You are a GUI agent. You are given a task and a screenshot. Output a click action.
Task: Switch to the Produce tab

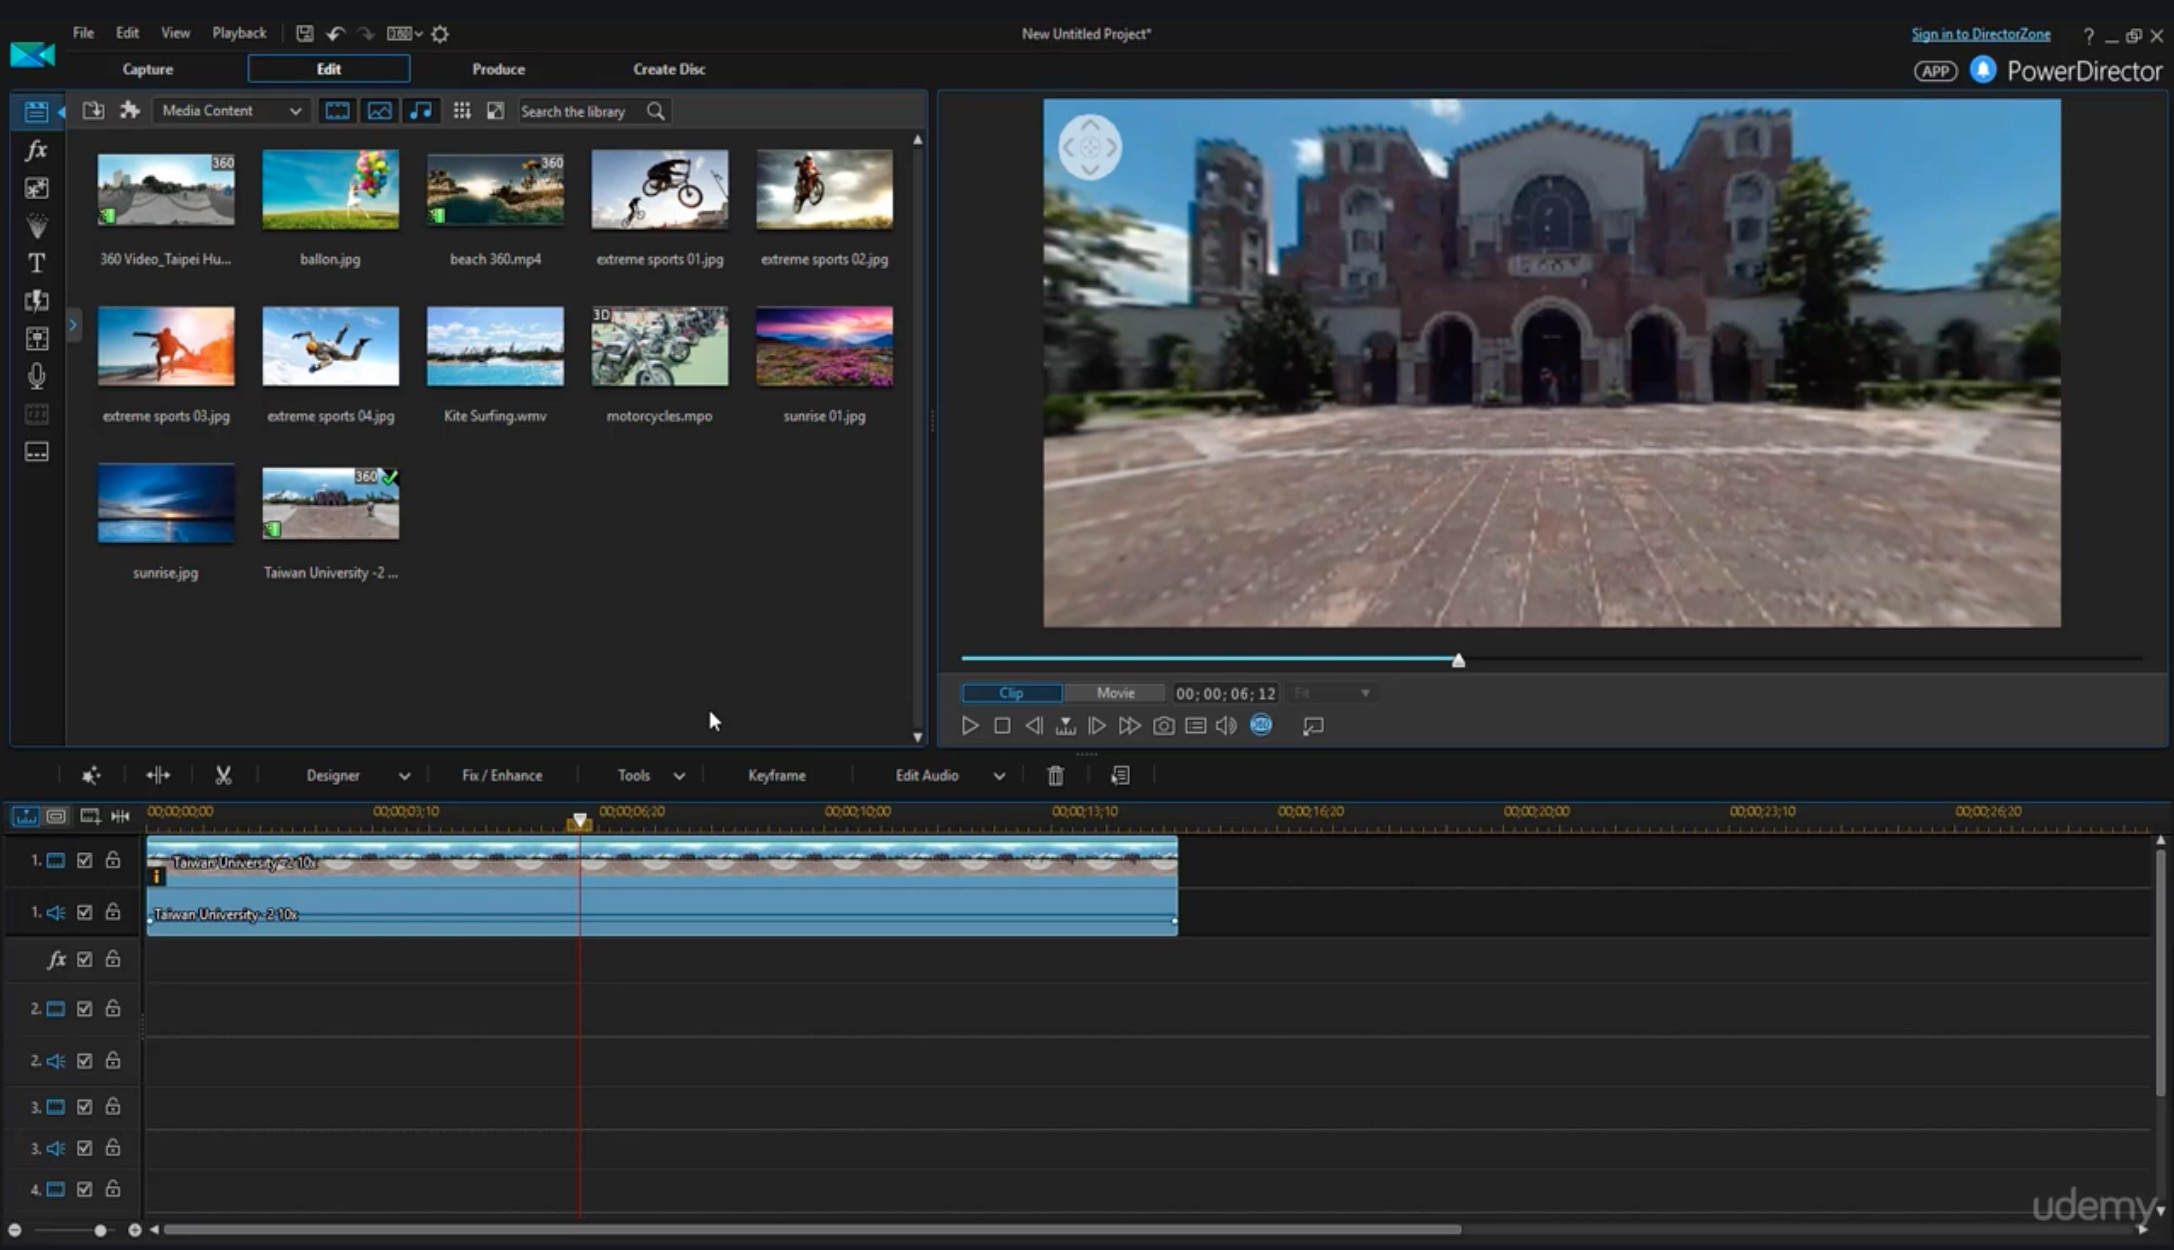pos(498,69)
